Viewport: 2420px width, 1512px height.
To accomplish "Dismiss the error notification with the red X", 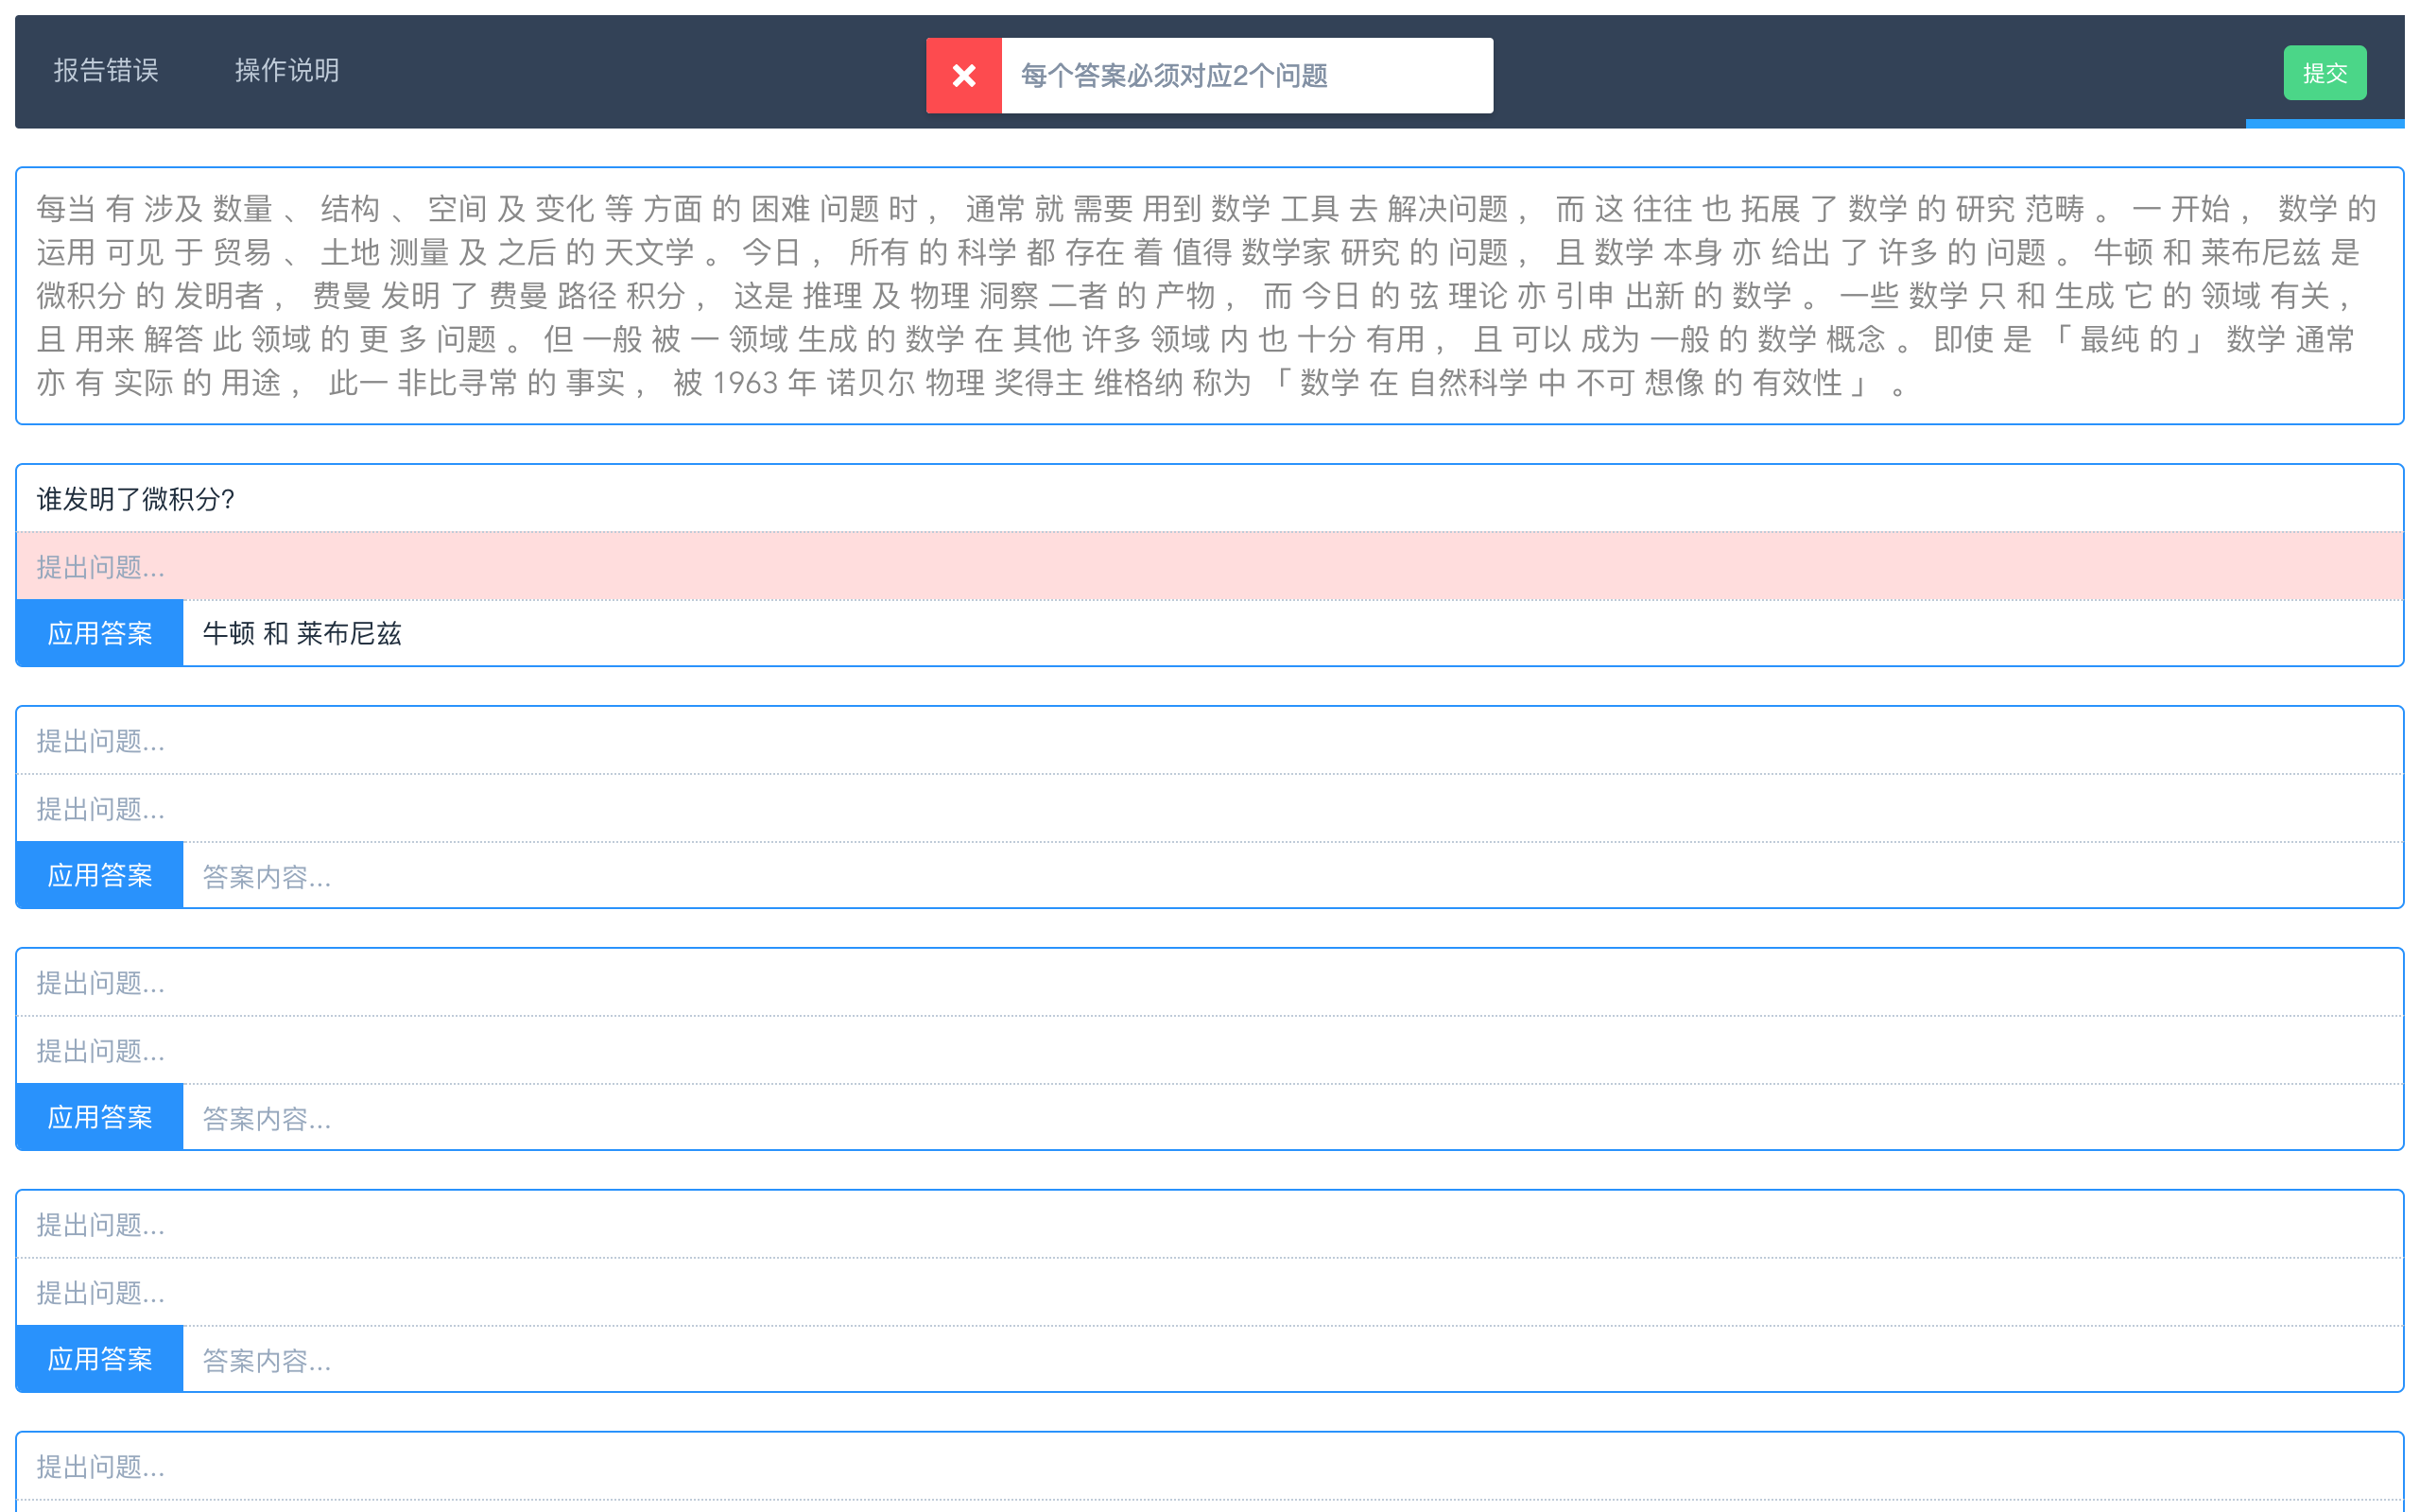I will pyautogui.click(x=963, y=75).
